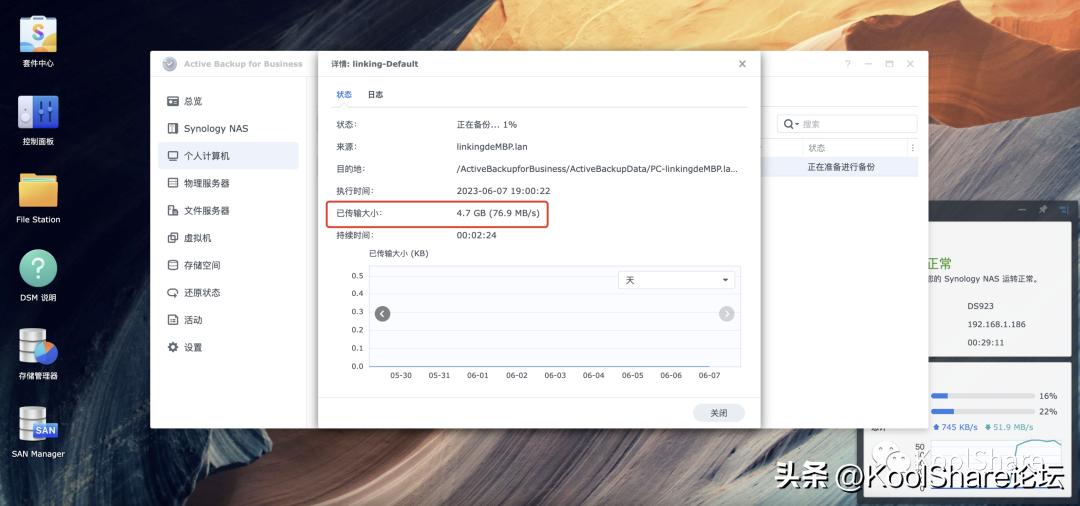Click the IP address 192.168.1.186
The height and width of the screenshot is (506, 1080).
[996, 324]
